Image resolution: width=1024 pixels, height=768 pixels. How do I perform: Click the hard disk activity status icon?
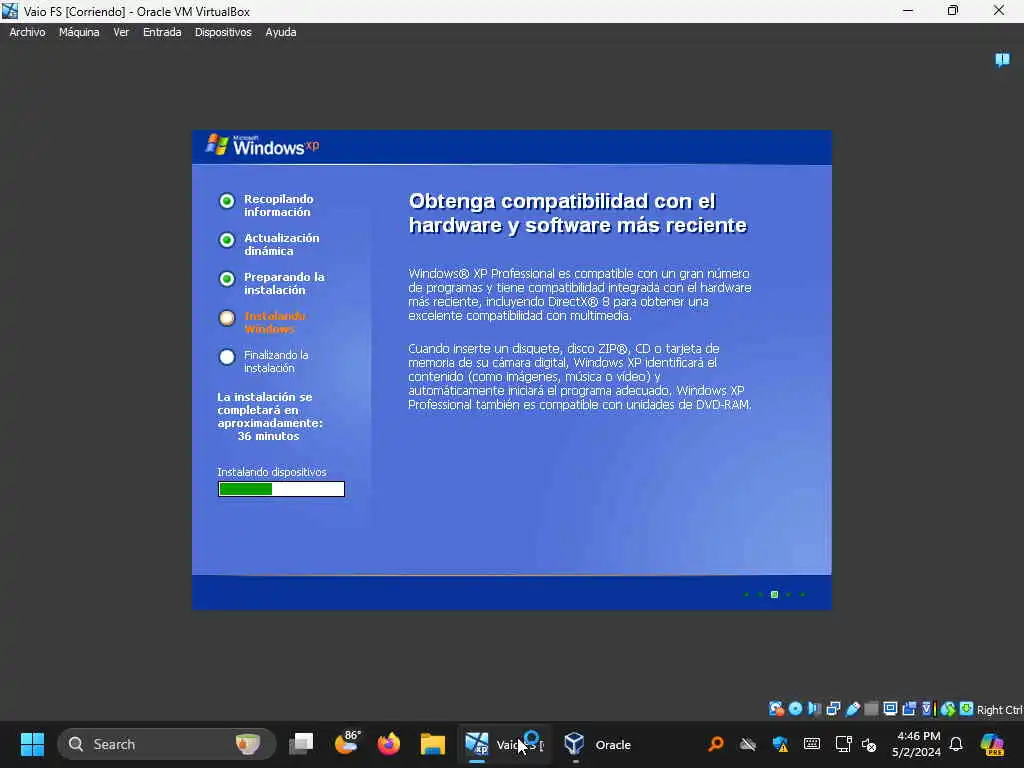pyautogui.click(x=776, y=709)
